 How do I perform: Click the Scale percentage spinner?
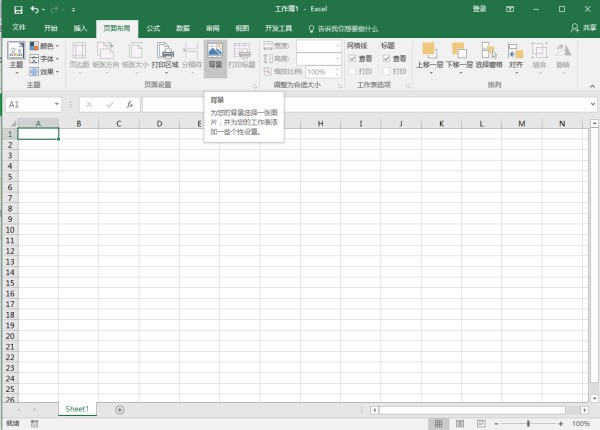coord(338,72)
